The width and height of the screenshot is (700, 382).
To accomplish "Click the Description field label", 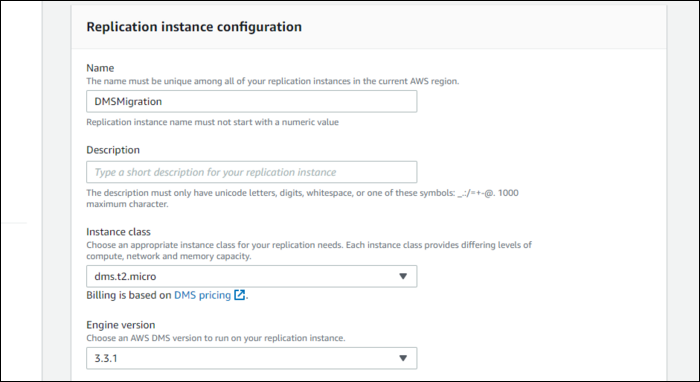I will (113, 150).
